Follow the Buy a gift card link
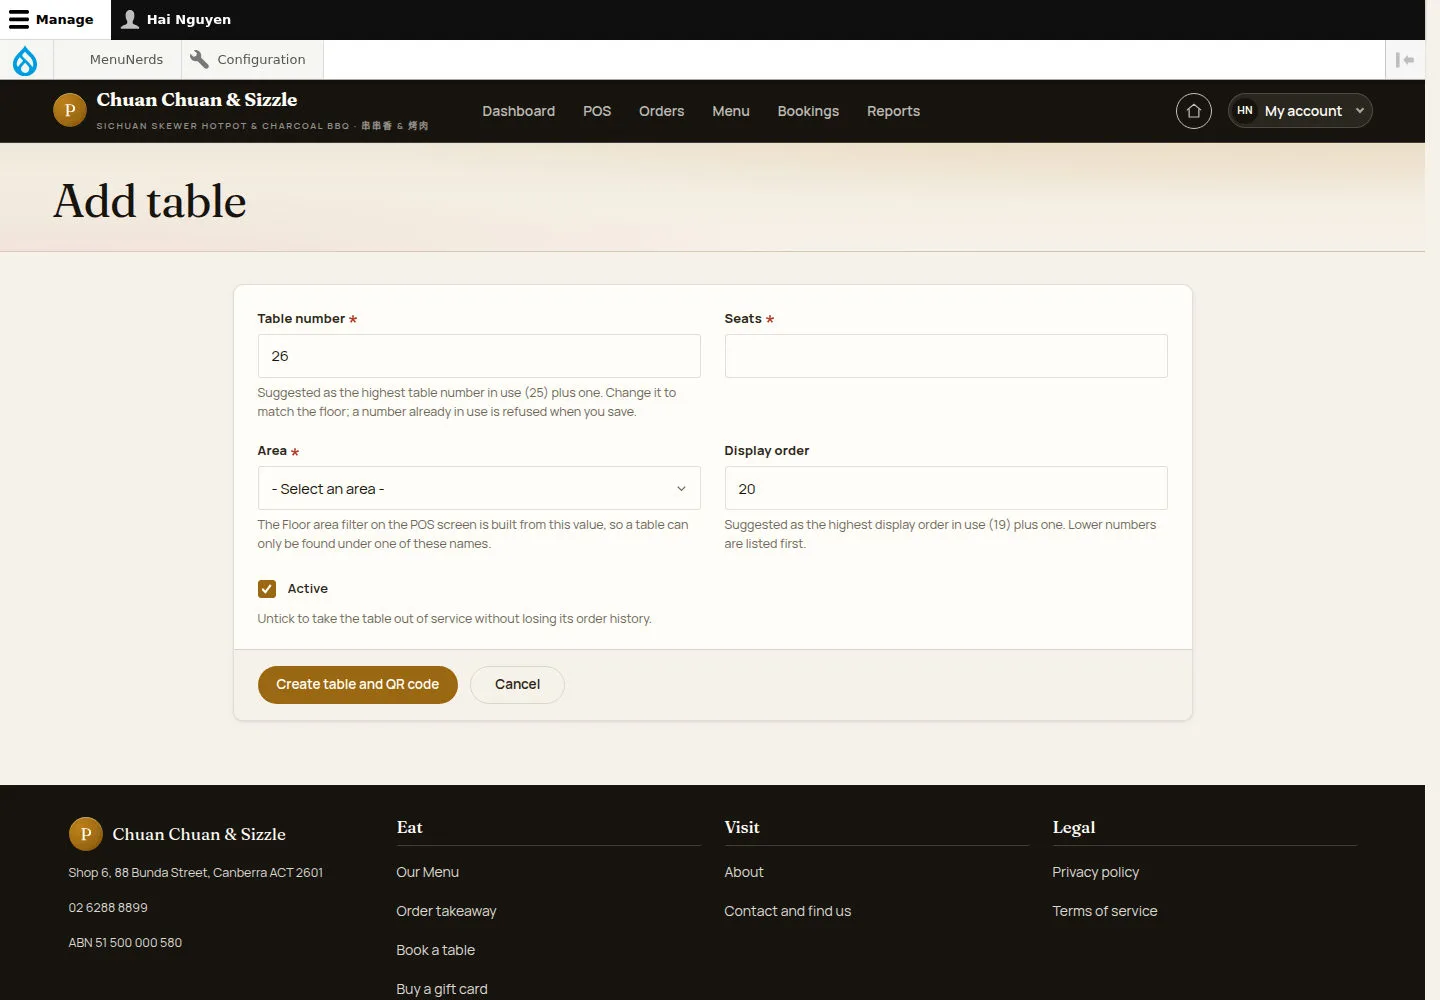The width and height of the screenshot is (1440, 1000). click(x=442, y=989)
